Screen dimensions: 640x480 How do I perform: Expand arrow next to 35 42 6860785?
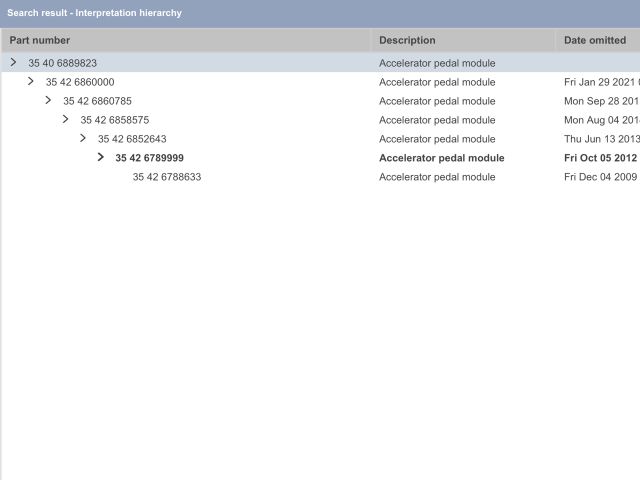click(48, 100)
